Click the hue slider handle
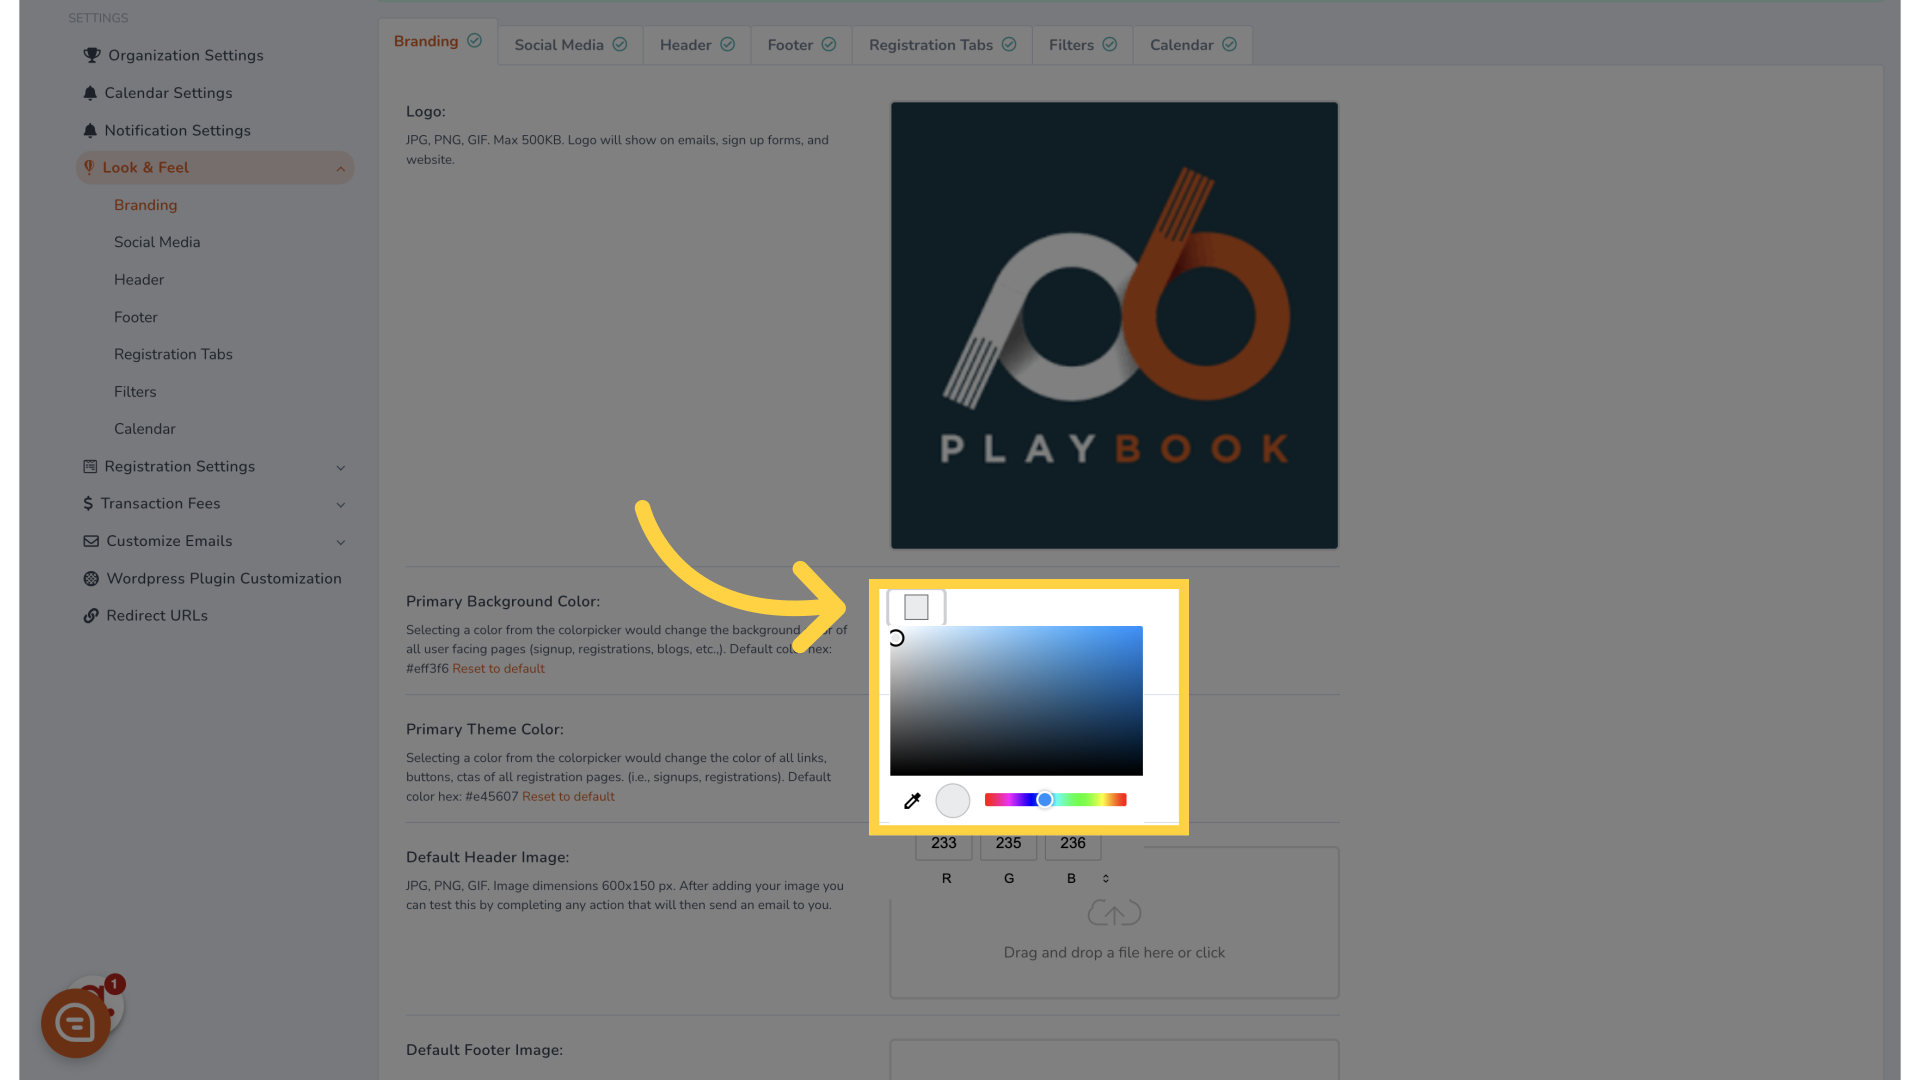 click(x=1045, y=800)
